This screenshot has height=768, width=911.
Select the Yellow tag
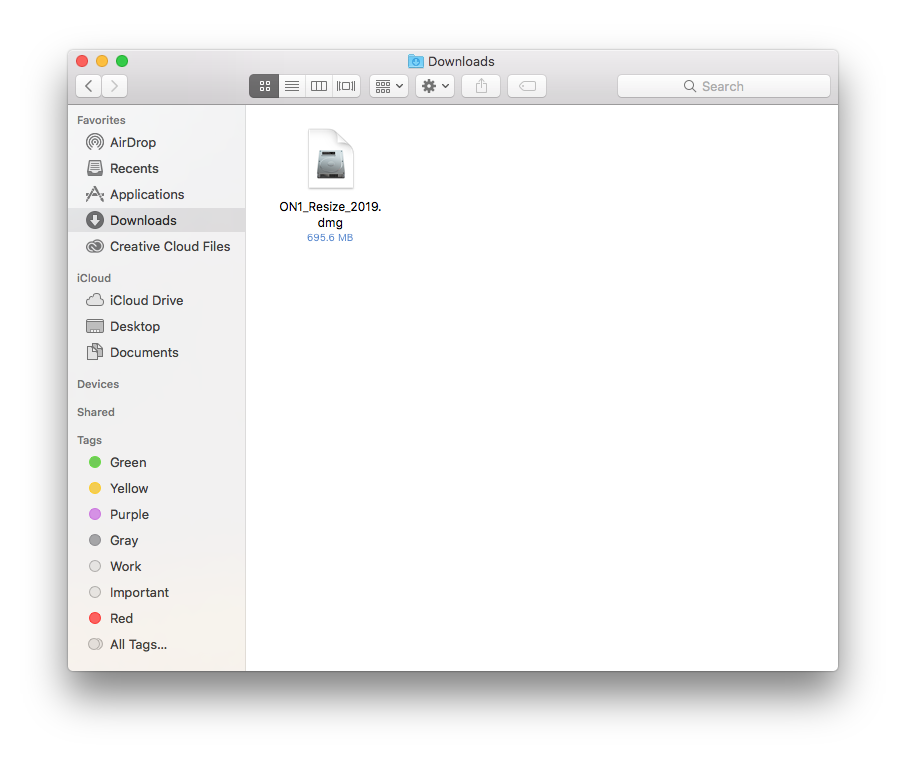click(x=156, y=489)
